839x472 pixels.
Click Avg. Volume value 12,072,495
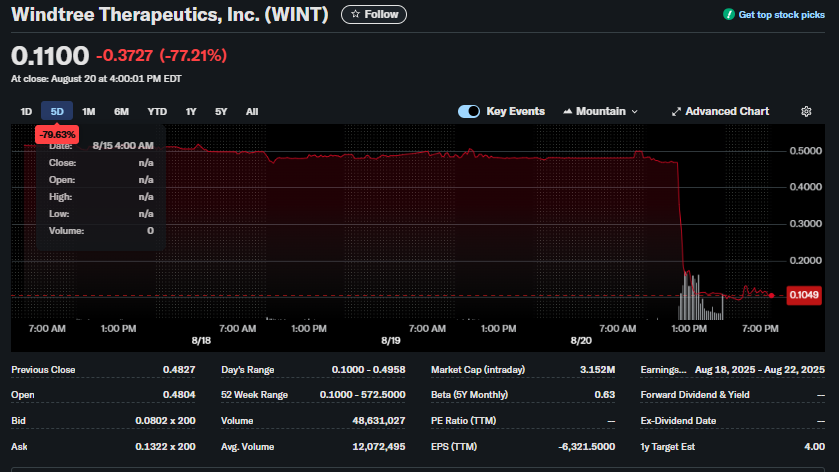[x=378, y=446]
